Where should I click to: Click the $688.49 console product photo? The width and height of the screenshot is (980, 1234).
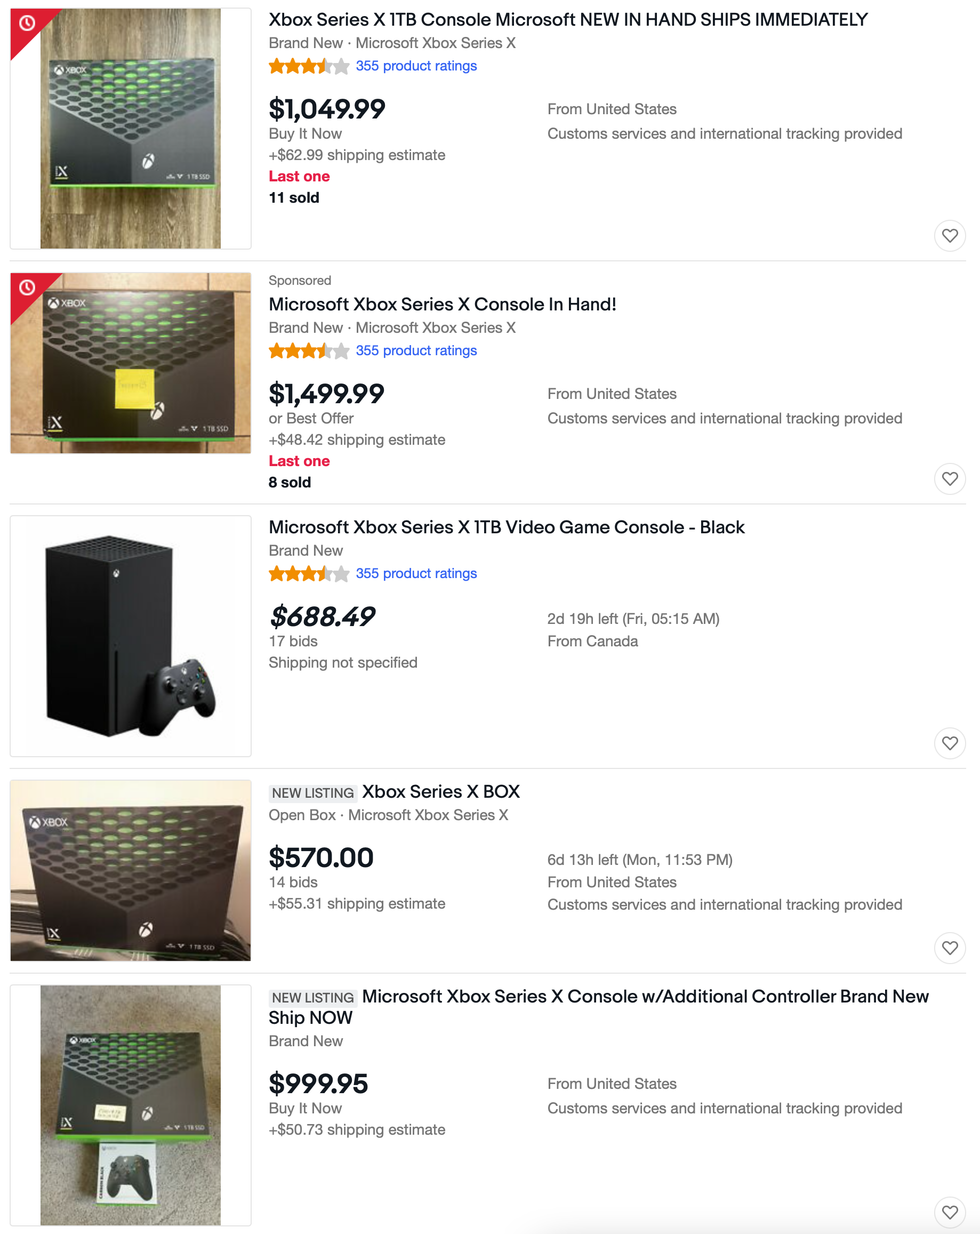pos(129,635)
